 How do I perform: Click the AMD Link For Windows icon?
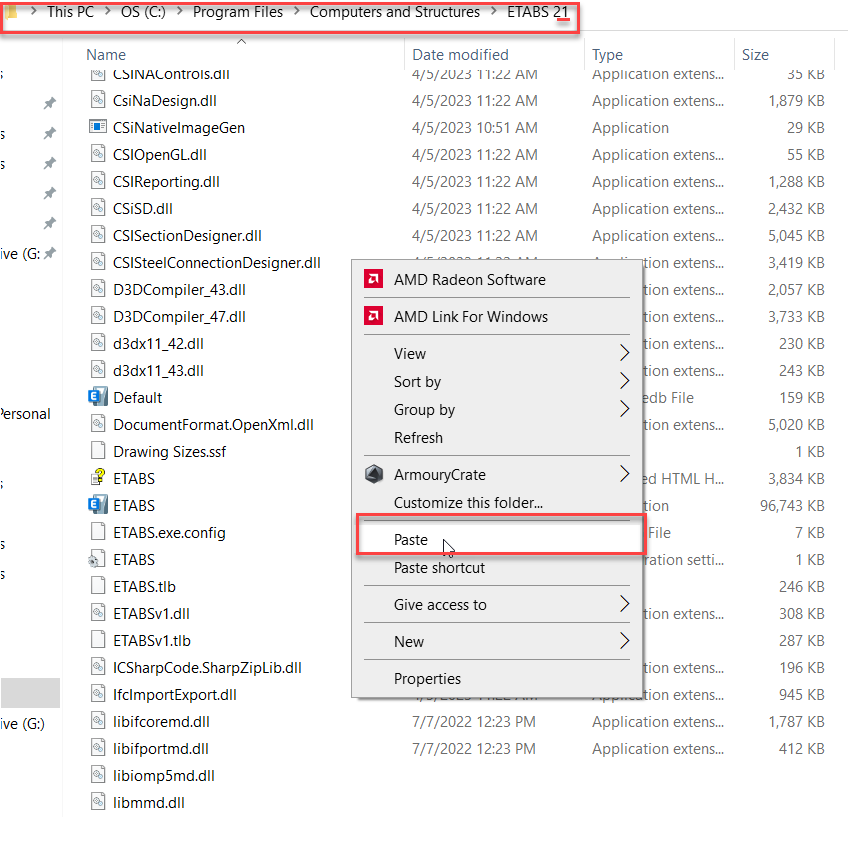click(x=373, y=317)
